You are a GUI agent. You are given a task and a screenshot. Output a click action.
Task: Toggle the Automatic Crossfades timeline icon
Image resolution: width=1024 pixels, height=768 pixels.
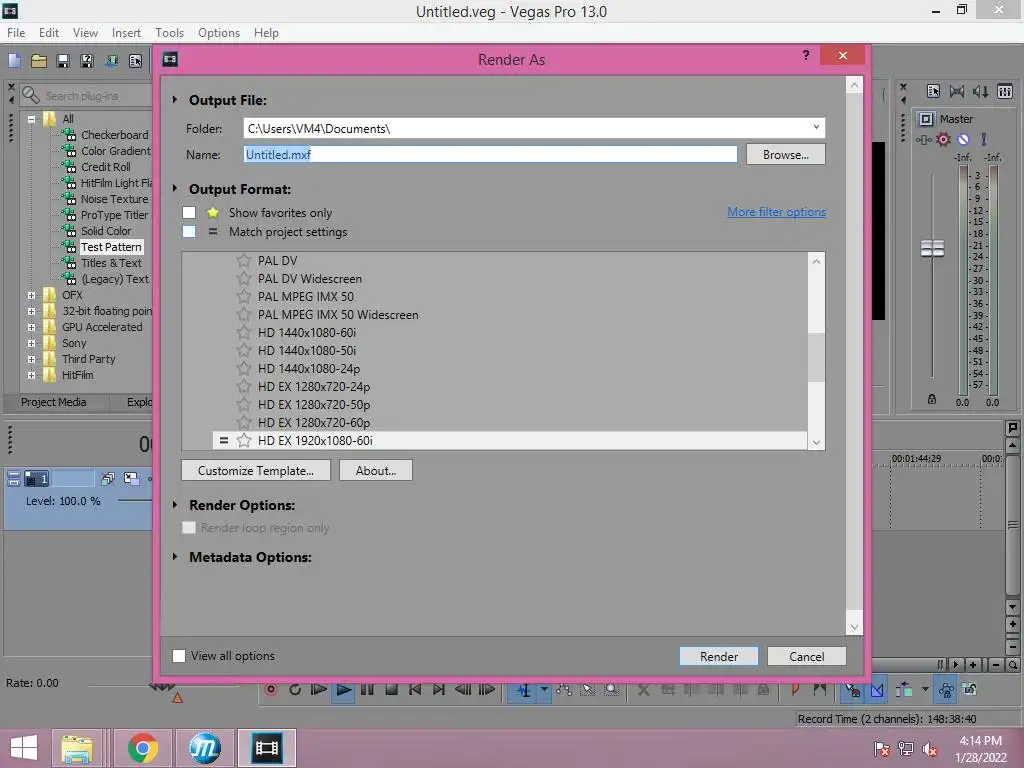coord(876,690)
